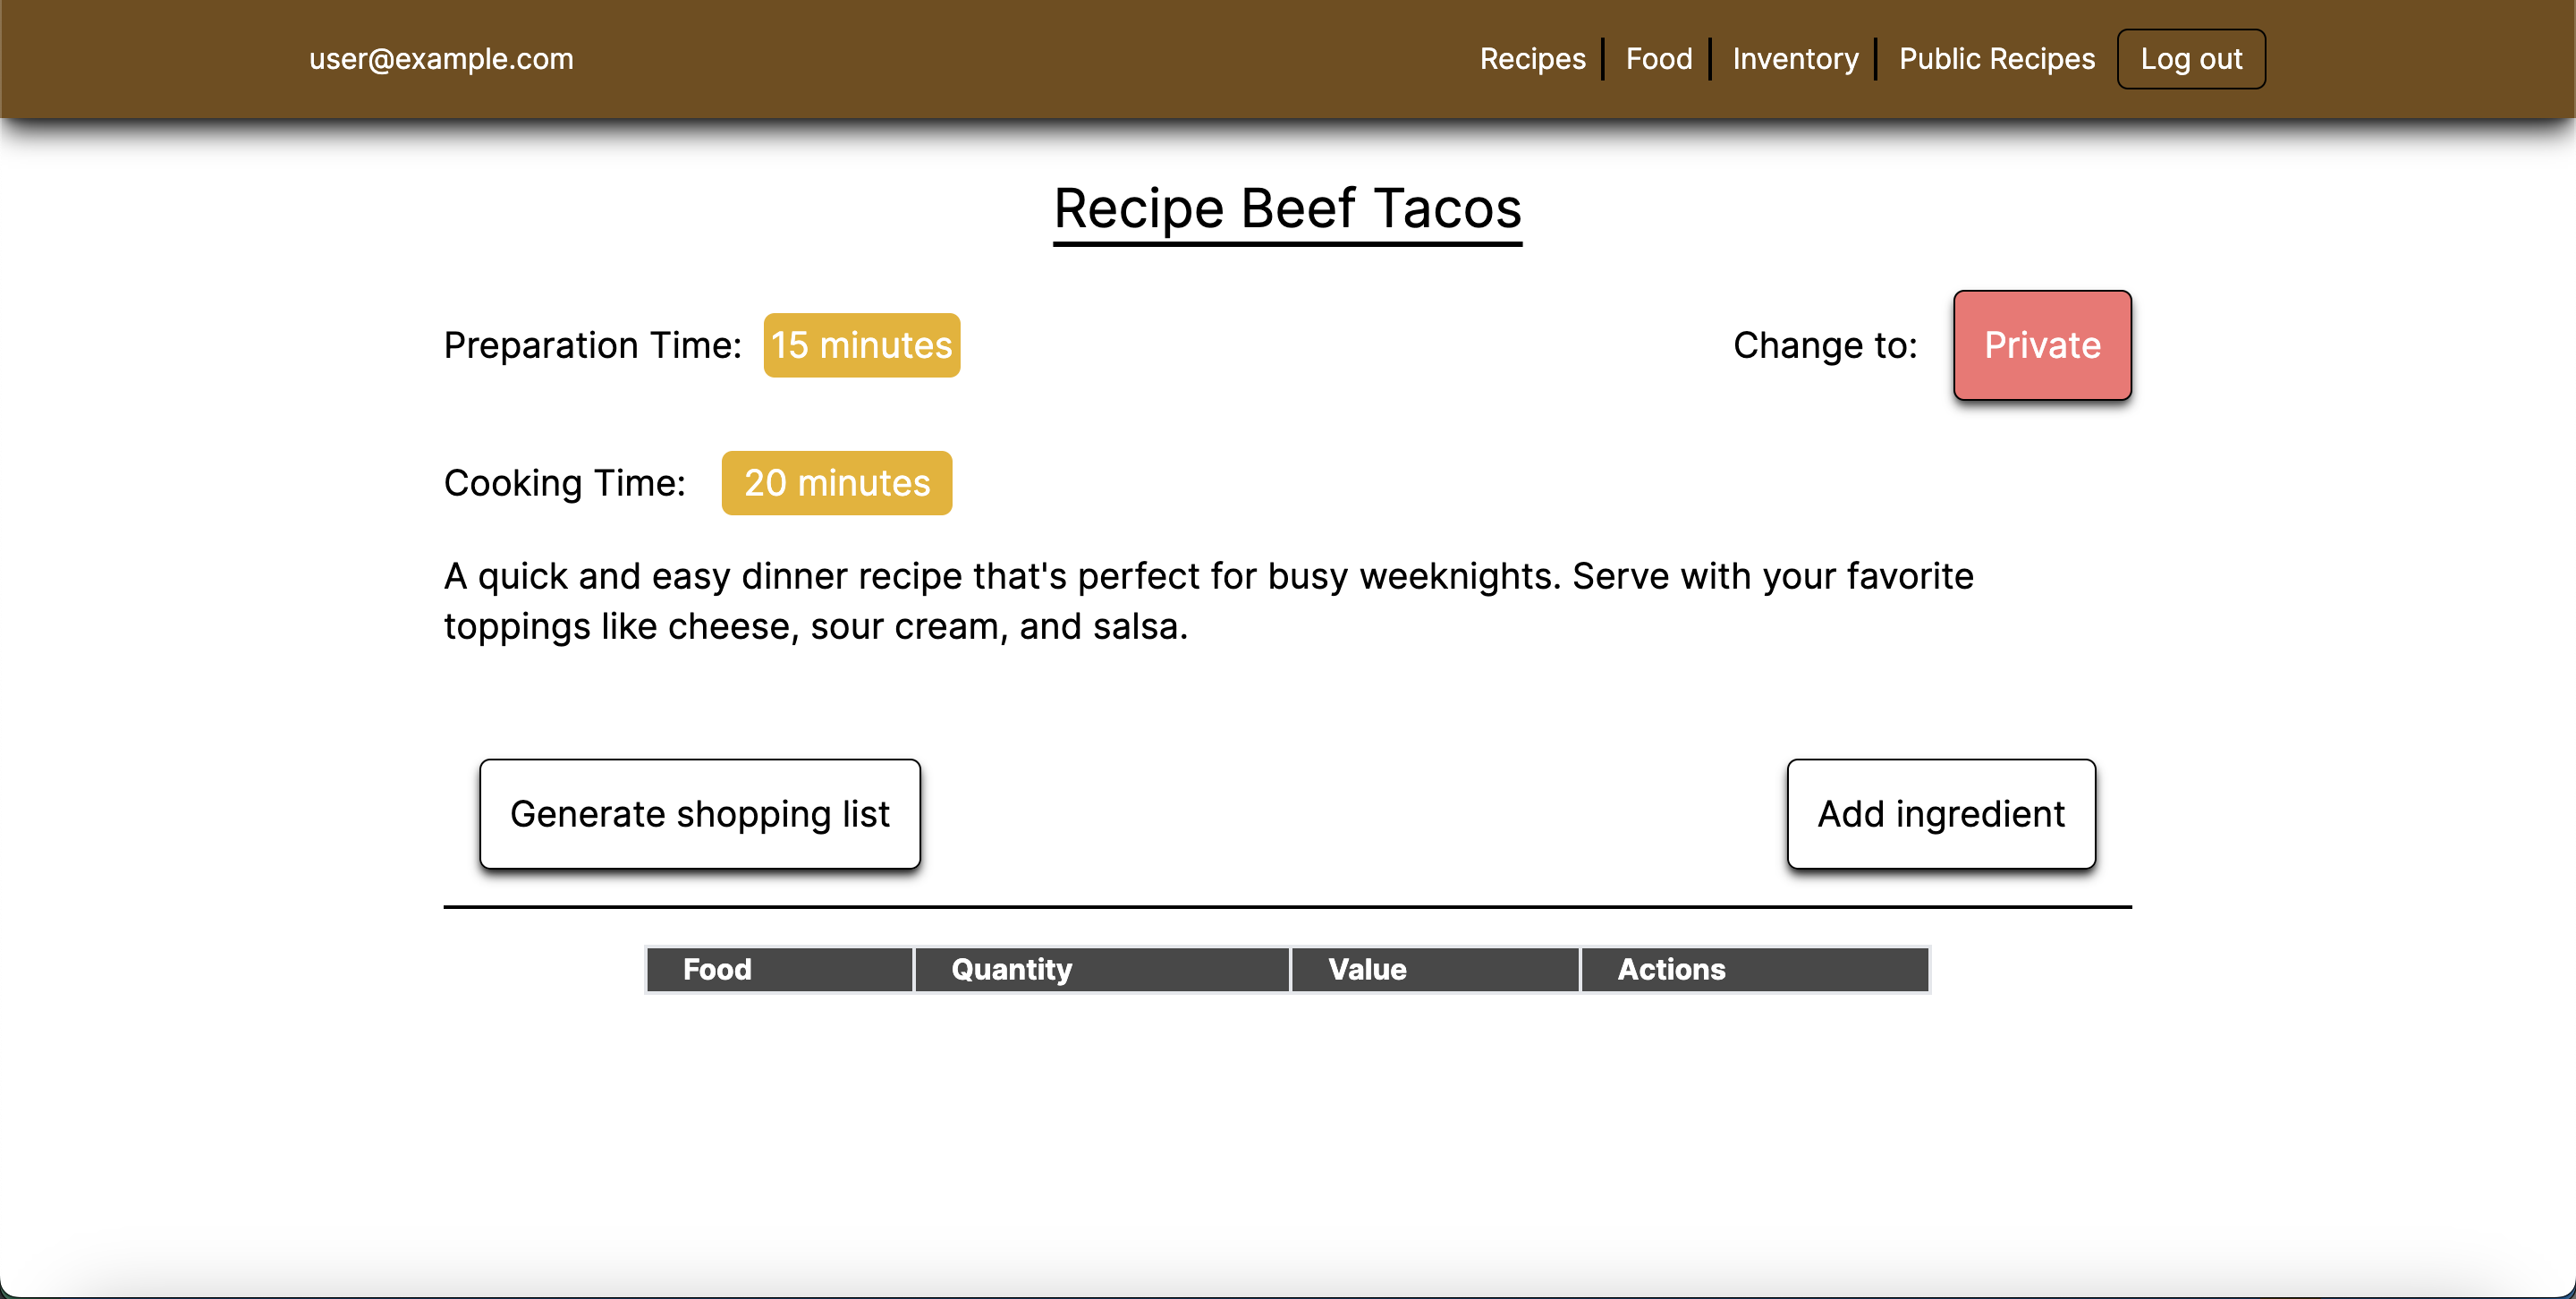This screenshot has width=2576, height=1299.
Task: Open the Inventory section
Action: click(1796, 60)
